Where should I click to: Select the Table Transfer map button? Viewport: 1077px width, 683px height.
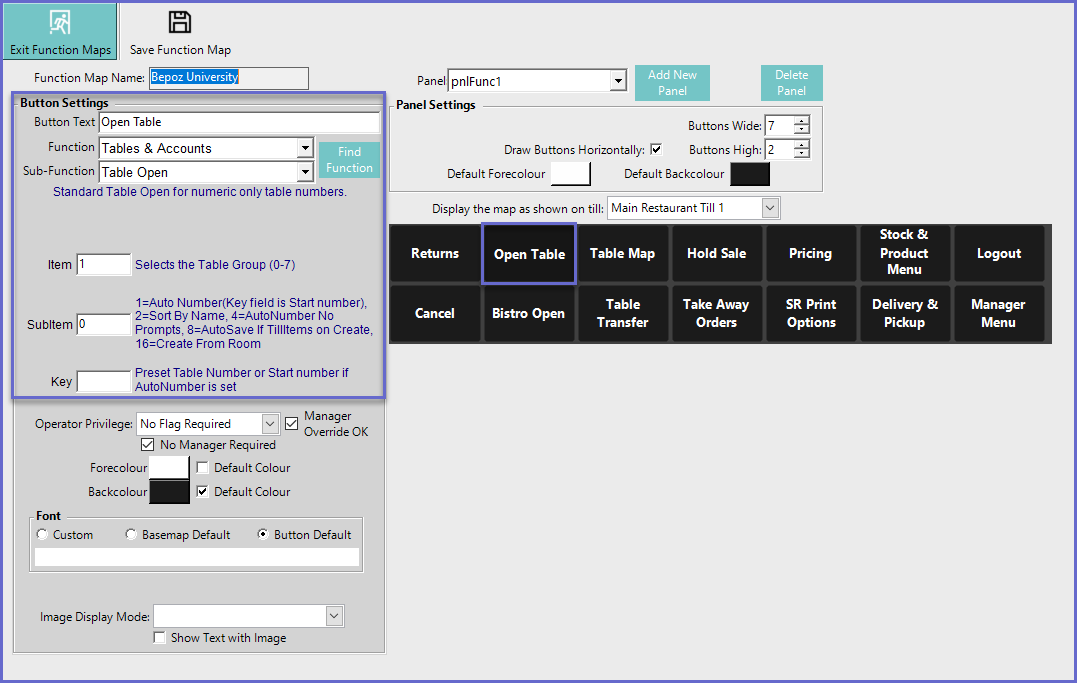tap(622, 313)
